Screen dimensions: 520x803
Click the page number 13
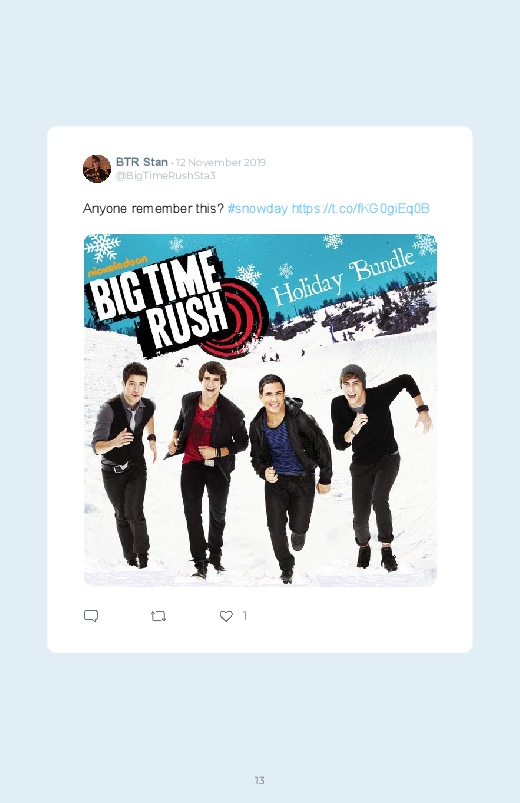(x=260, y=780)
